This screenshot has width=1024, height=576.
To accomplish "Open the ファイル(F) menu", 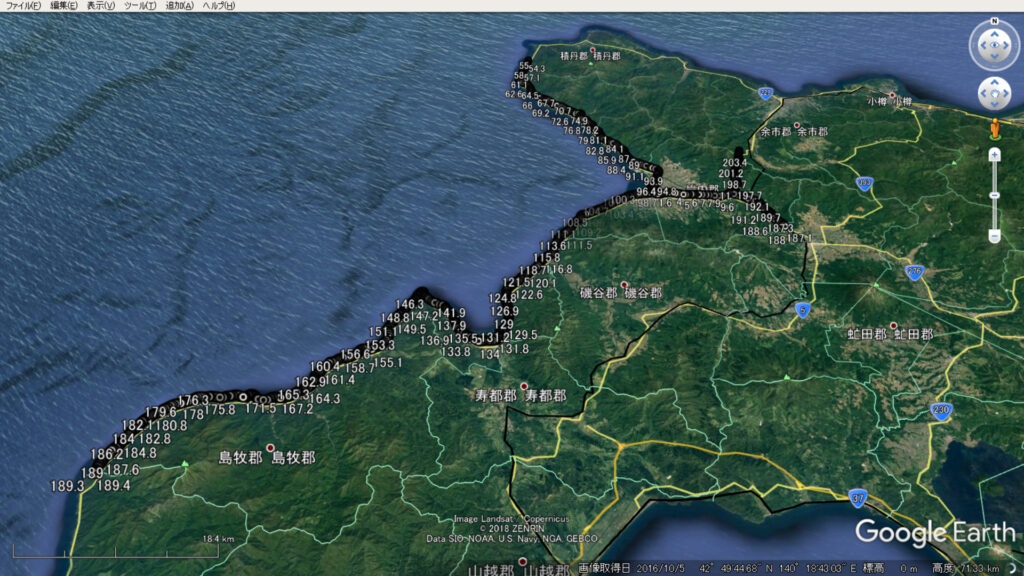I will point(23,6).
